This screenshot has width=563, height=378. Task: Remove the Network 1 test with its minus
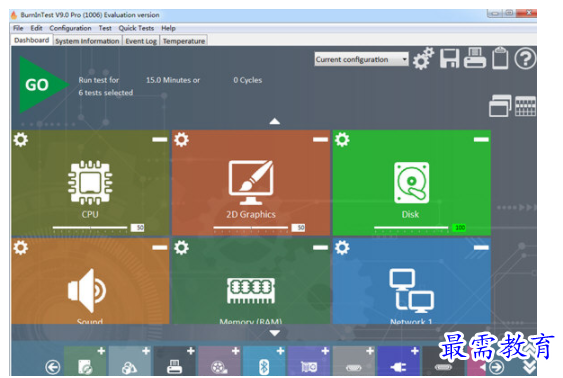(481, 247)
